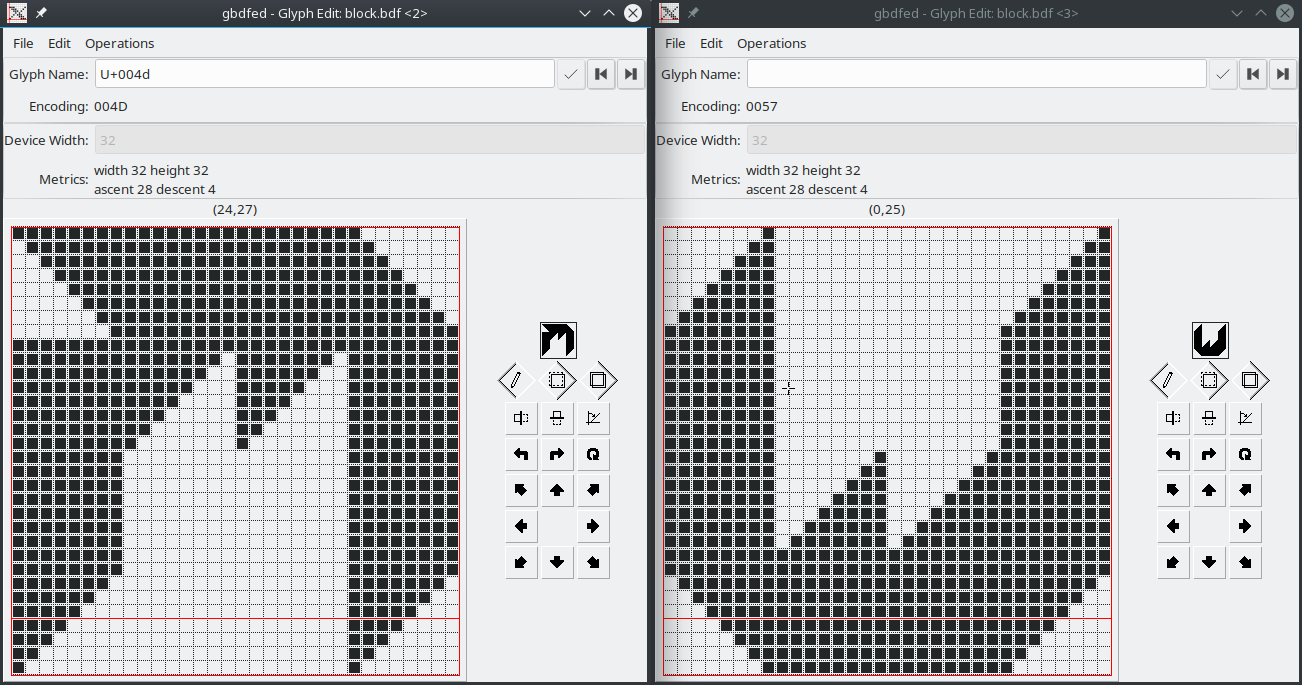The image size is (1302, 685).
Task: Click pin icon in left window title bar
Action: click(41, 13)
